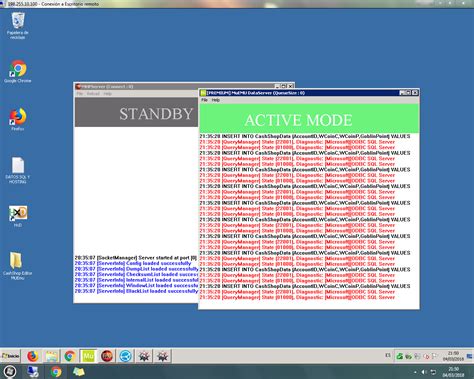Select the MuD shortcut icon on the desktop

click(18, 216)
